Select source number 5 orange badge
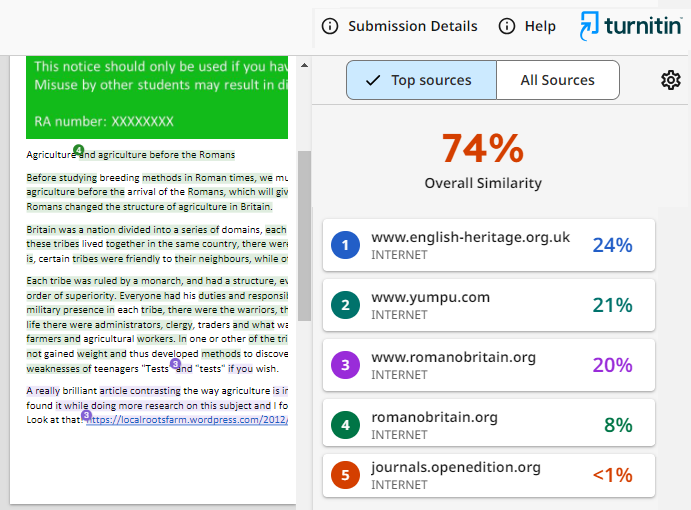 (345, 475)
